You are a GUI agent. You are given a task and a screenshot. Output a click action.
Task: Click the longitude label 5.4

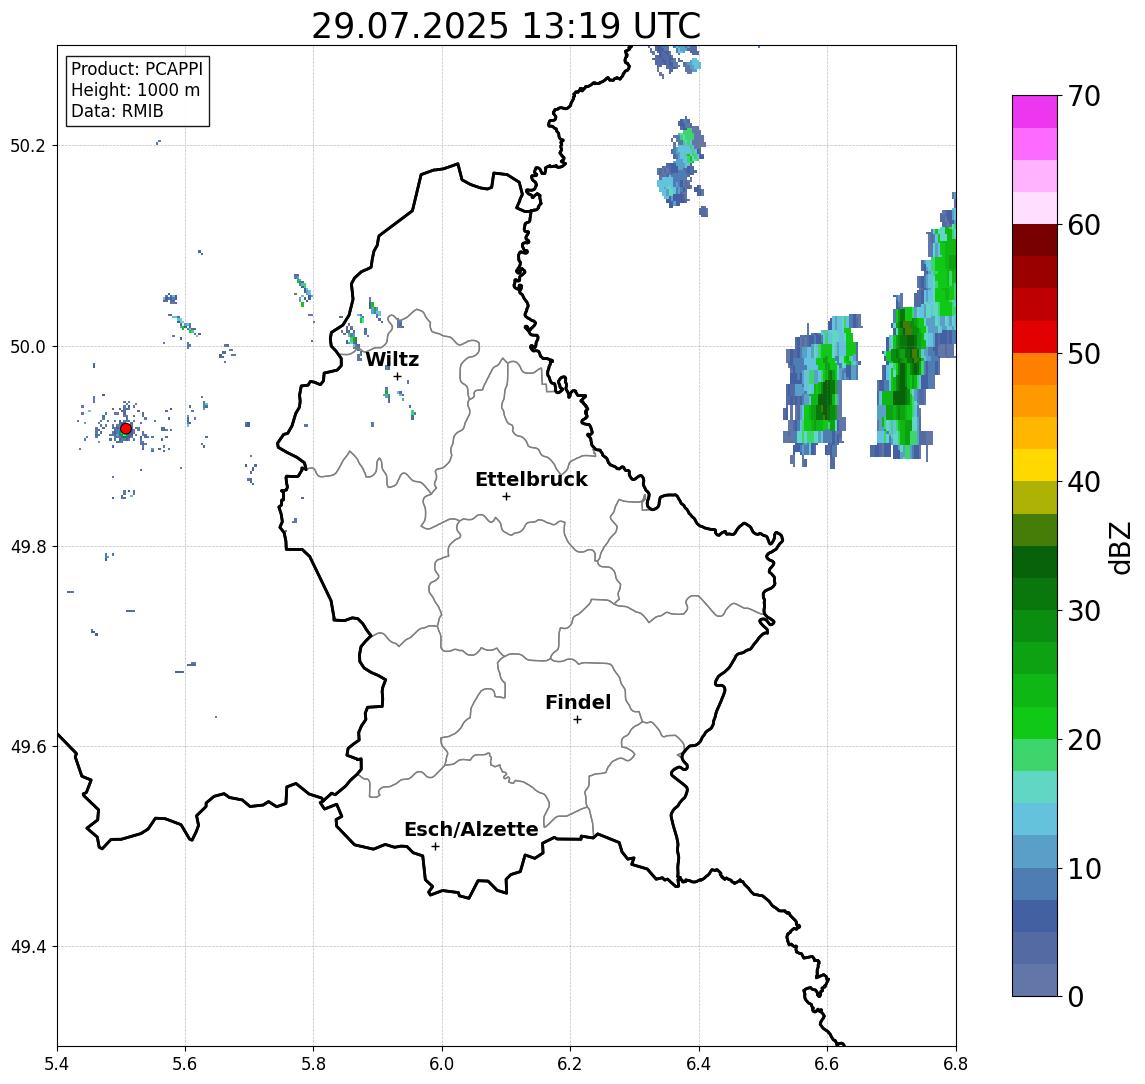(57, 1064)
